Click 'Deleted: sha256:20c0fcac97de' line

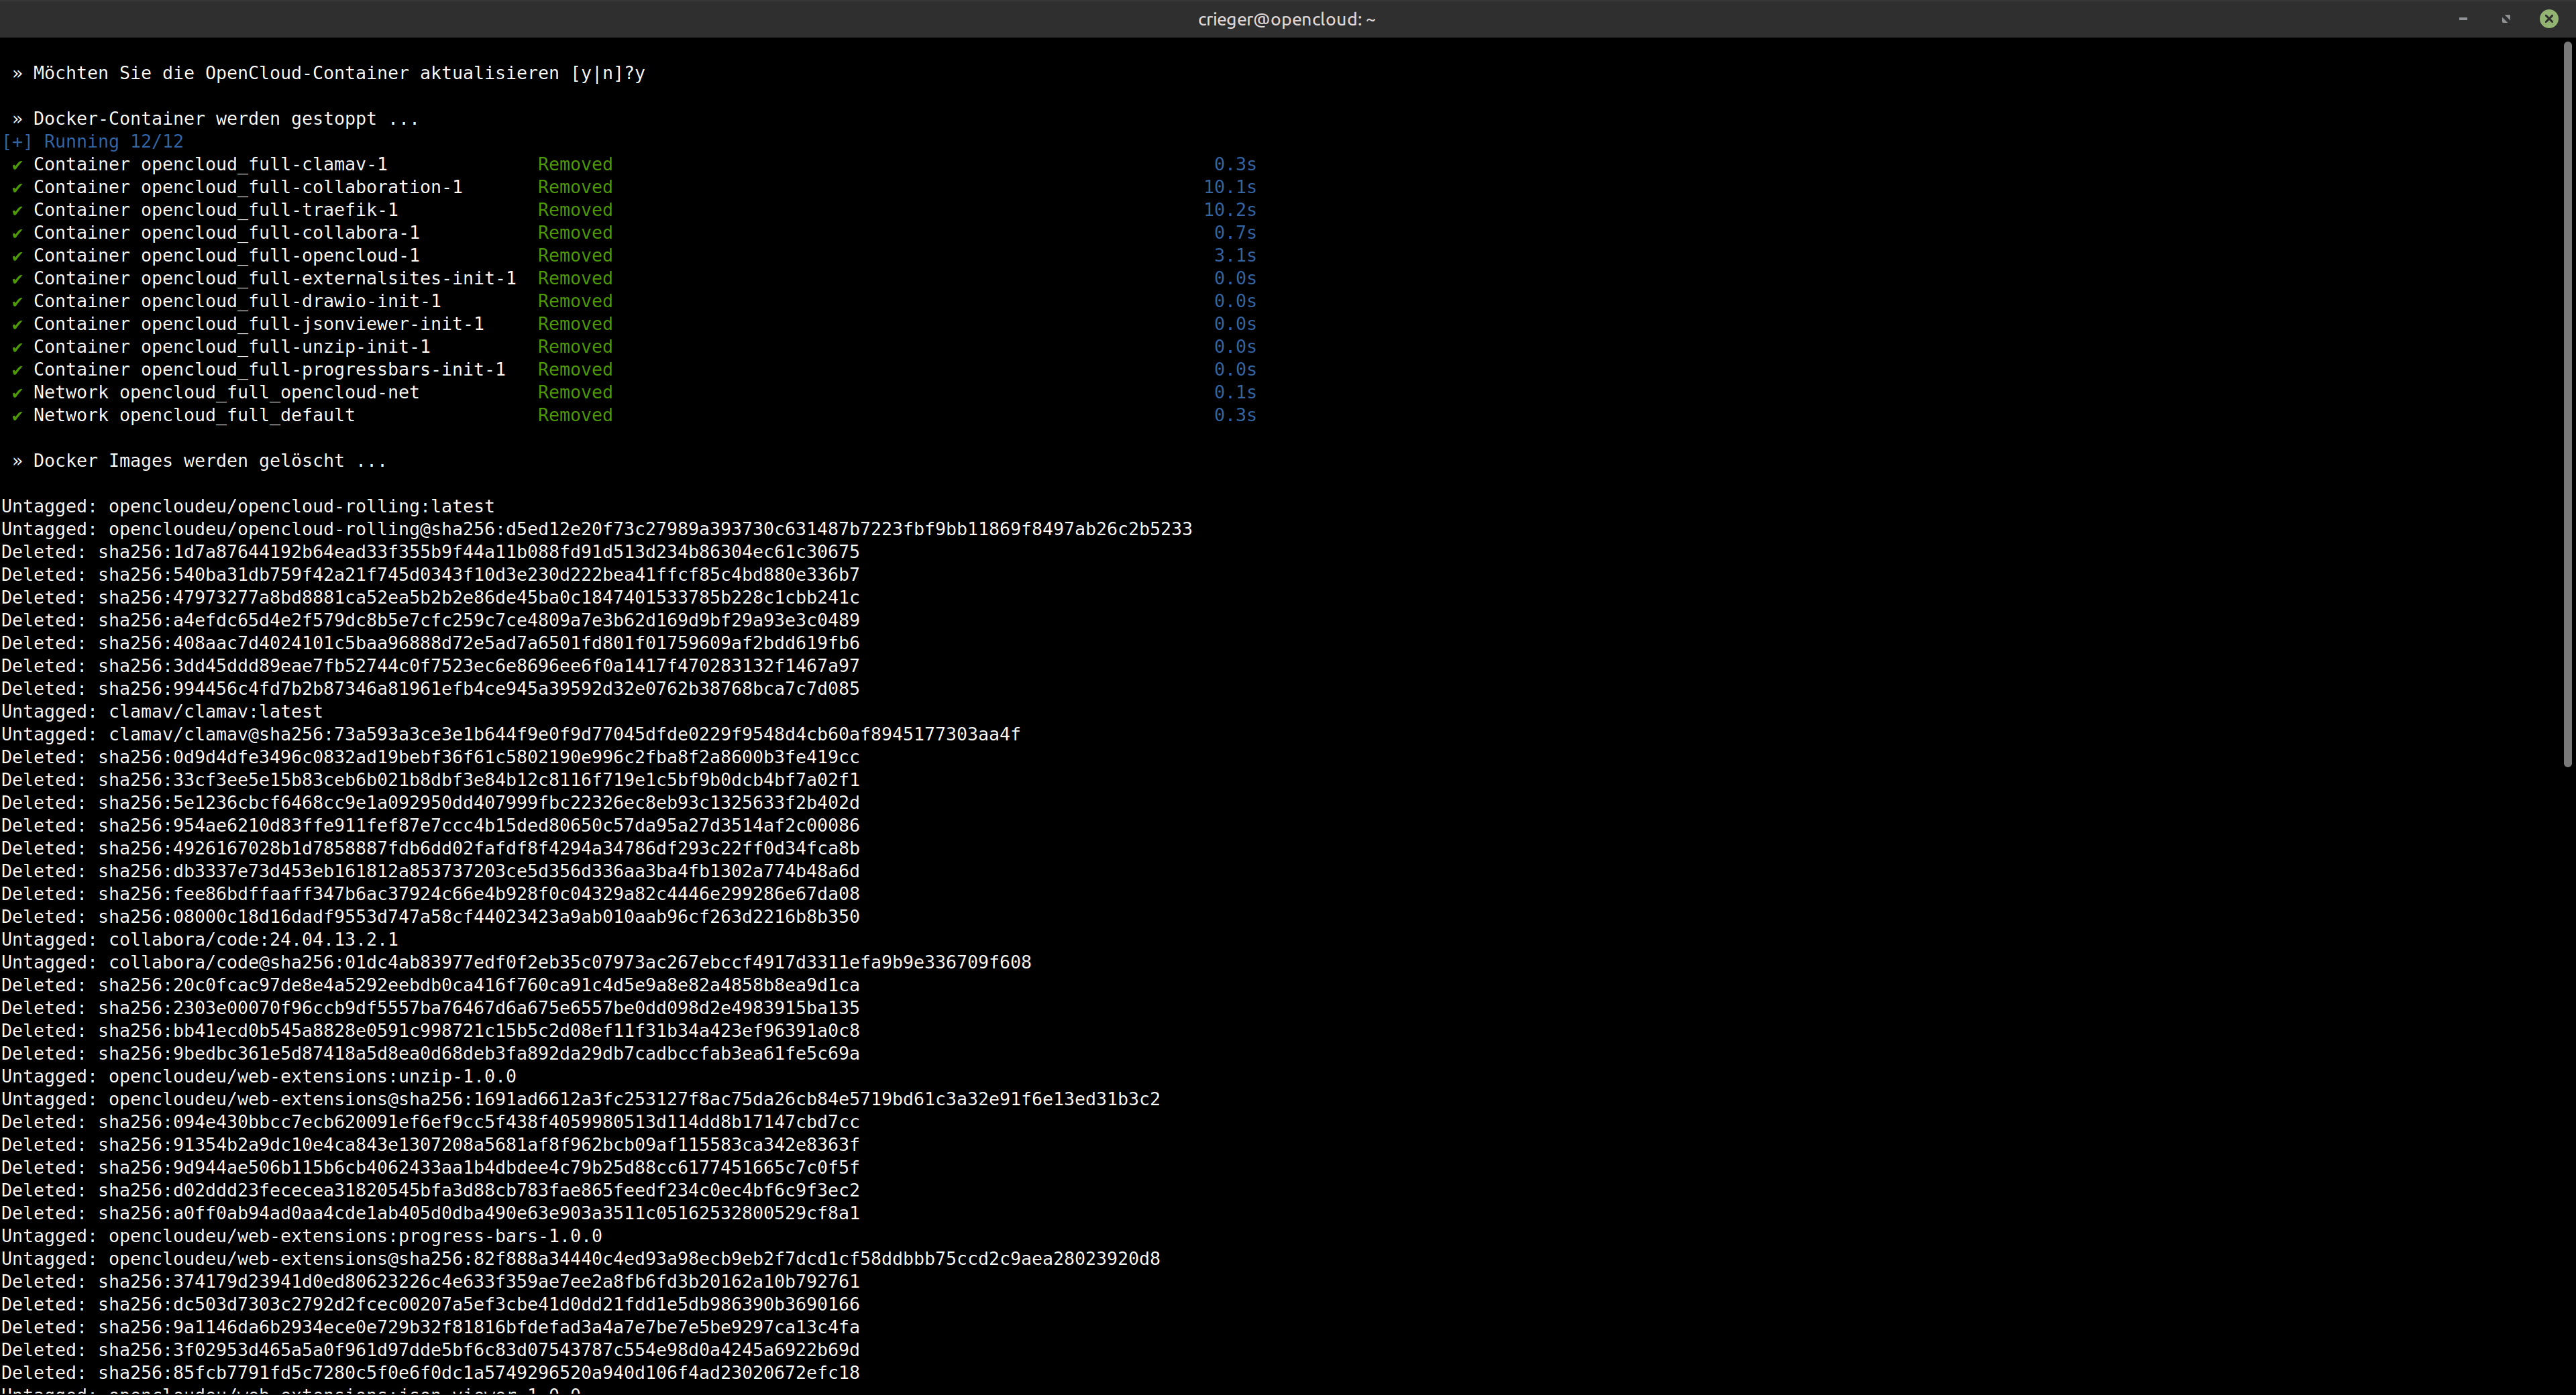point(430,985)
